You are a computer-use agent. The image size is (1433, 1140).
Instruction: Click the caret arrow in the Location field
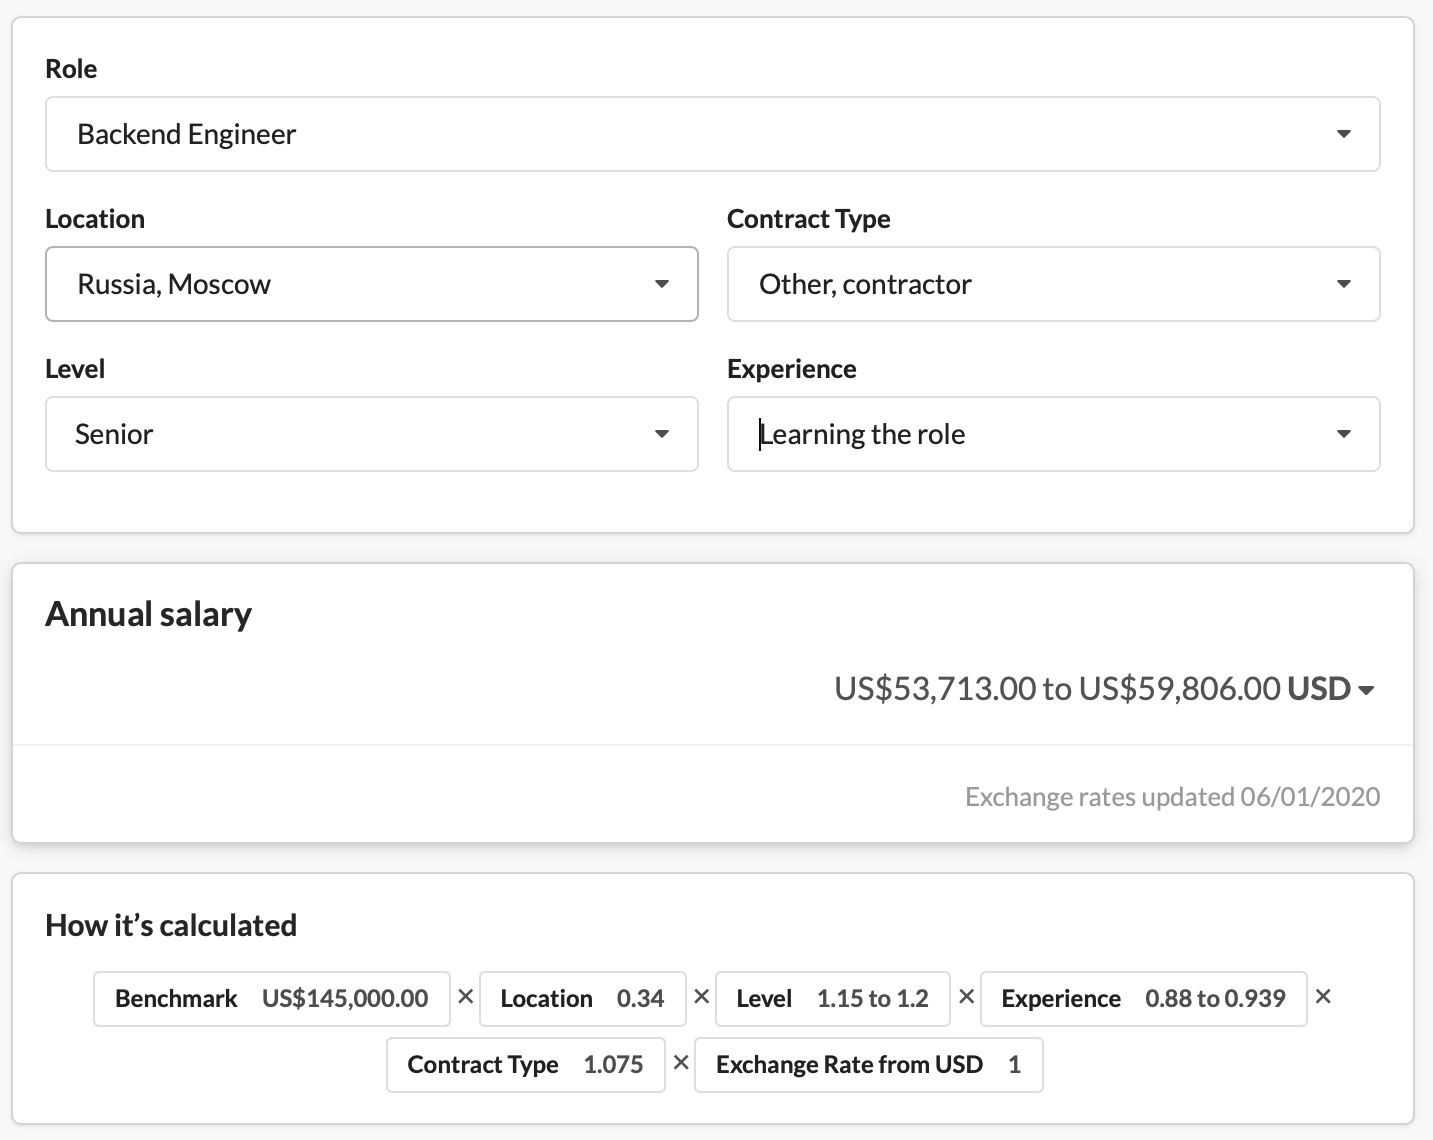pos(661,284)
